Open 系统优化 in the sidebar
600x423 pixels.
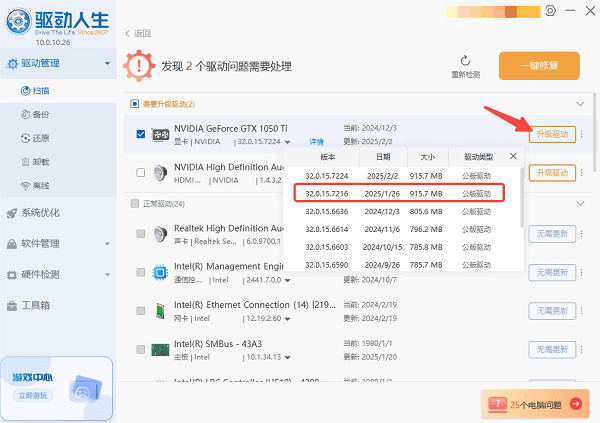point(58,213)
